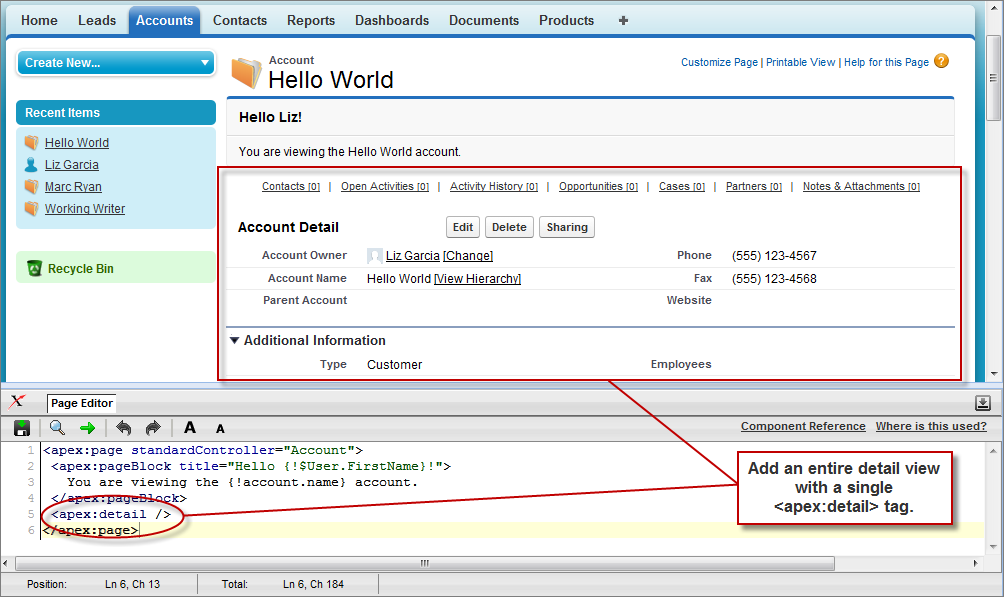
Task: Minimize Page Editor using the down-arrow button
Action: [981, 404]
